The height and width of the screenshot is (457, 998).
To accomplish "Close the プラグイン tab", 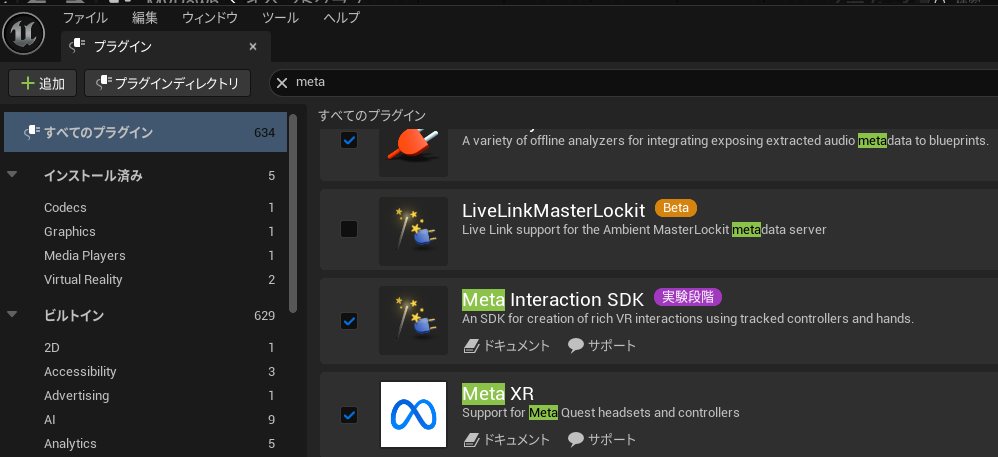I will (253, 46).
